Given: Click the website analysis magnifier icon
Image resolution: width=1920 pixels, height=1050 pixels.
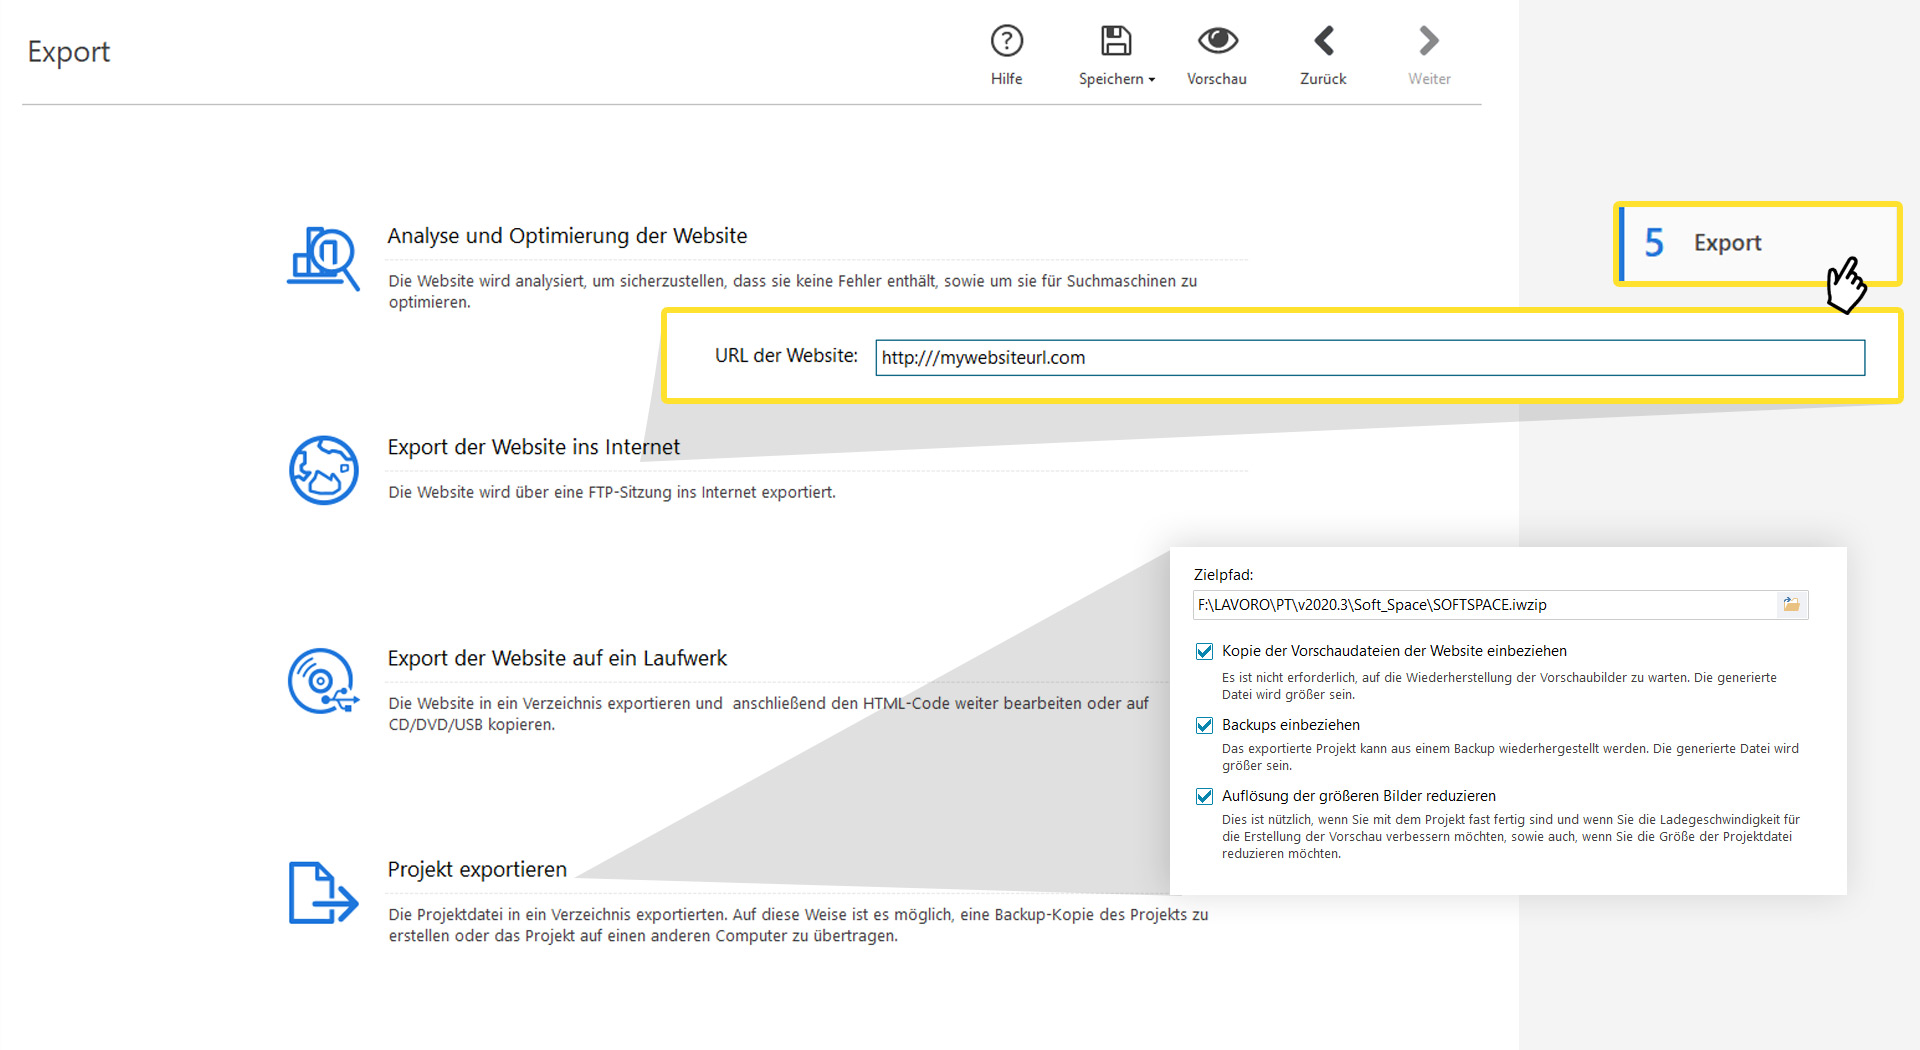Looking at the screenshot, I should click(323, 258).
